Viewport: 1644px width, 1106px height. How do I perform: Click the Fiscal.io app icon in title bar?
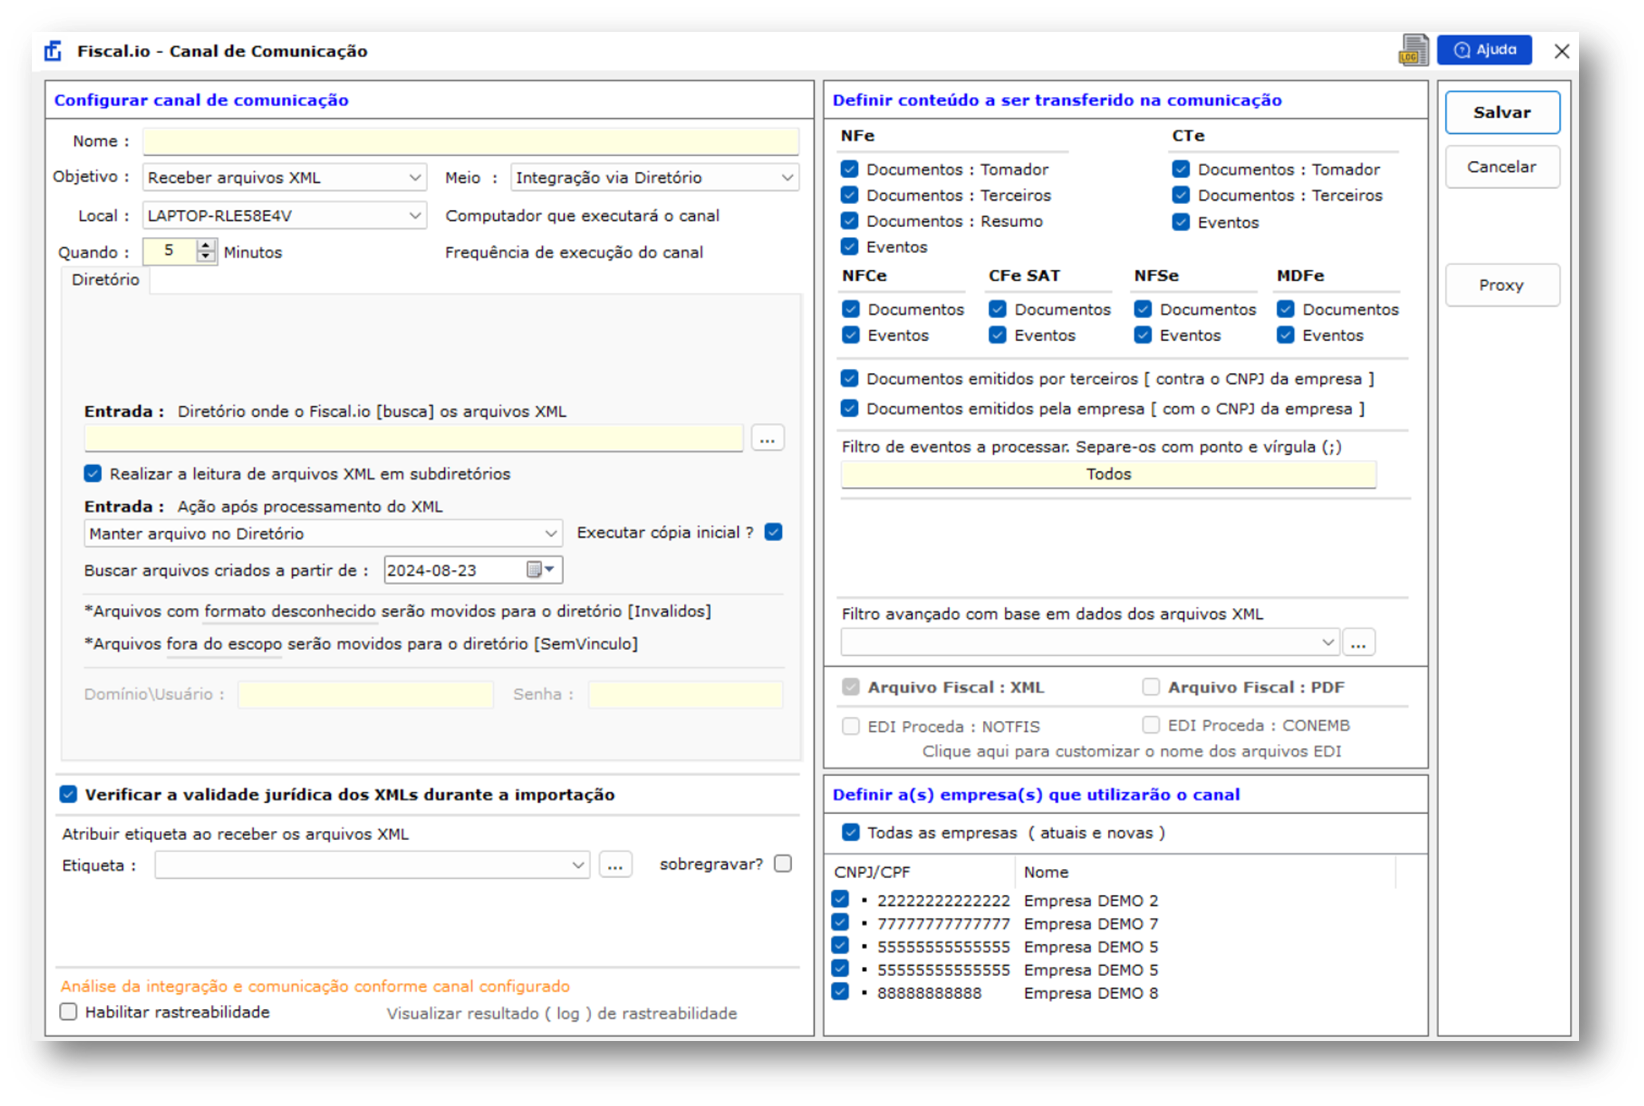(53, 51)
